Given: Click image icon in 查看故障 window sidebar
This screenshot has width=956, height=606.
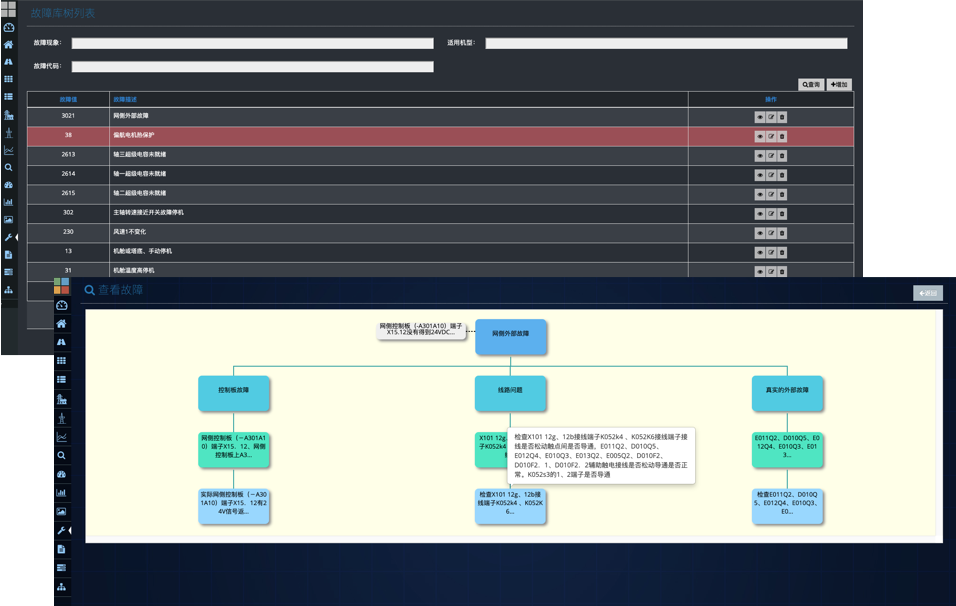Looking at the screenshot, I should (x=62, y=512).
